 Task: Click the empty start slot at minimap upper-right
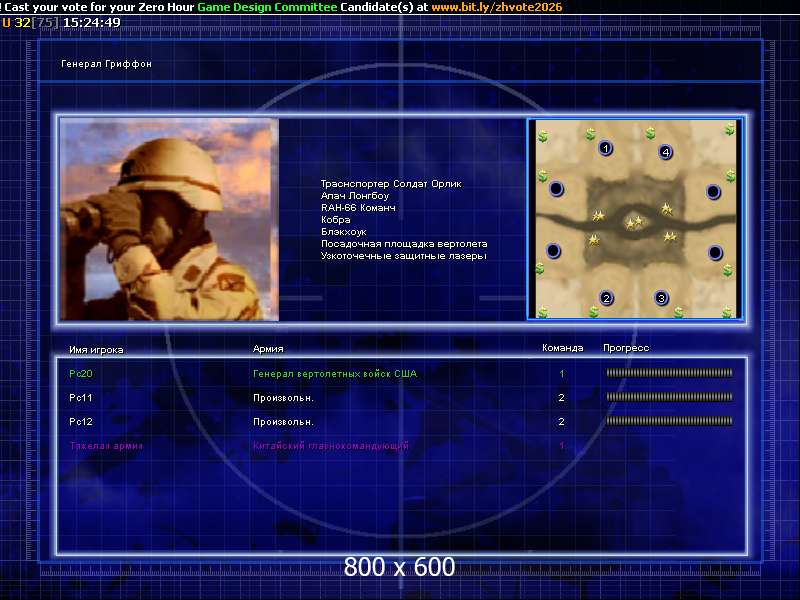713,191
